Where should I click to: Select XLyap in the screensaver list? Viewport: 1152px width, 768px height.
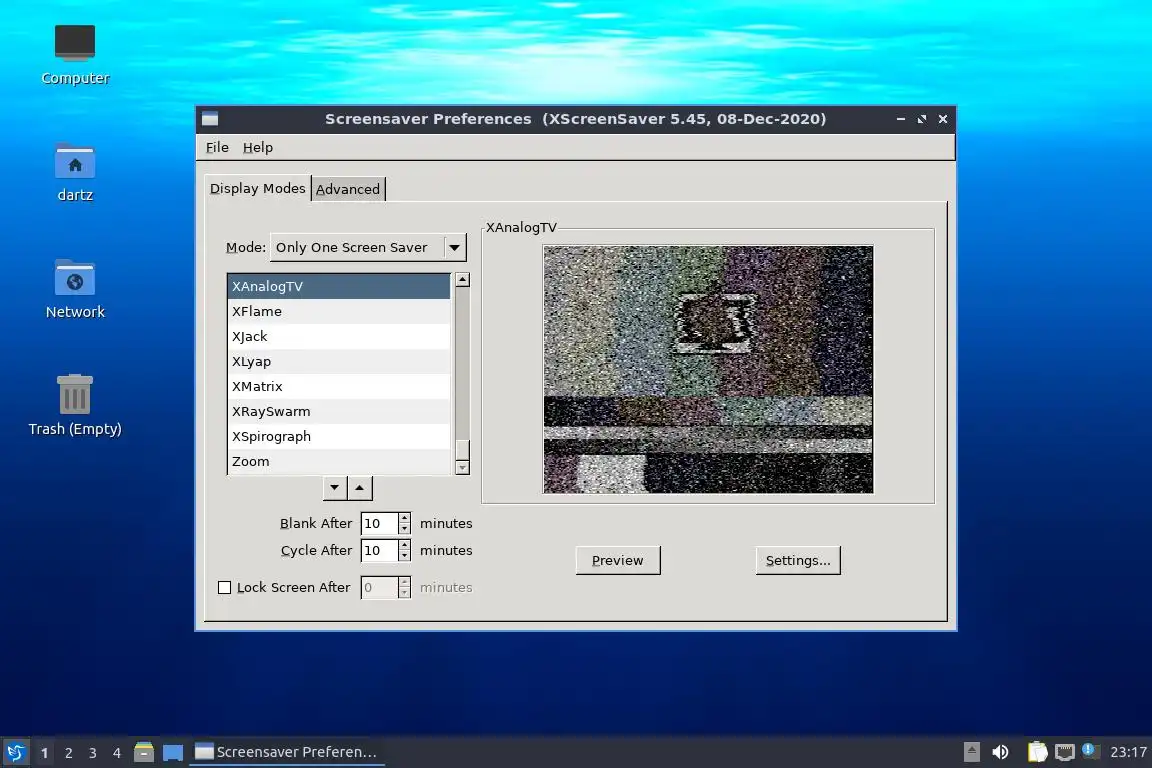click(x=339, y=362)
